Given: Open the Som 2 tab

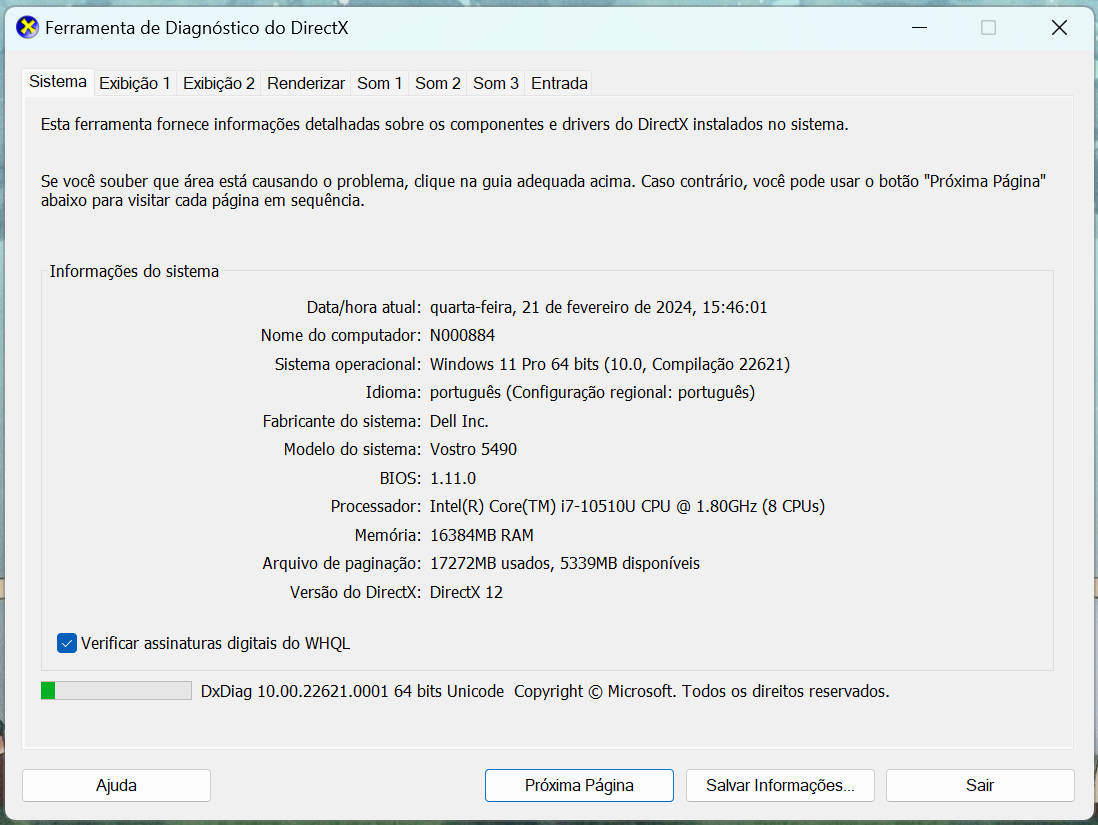Looking at the screenshot, I should coord(438,84).
